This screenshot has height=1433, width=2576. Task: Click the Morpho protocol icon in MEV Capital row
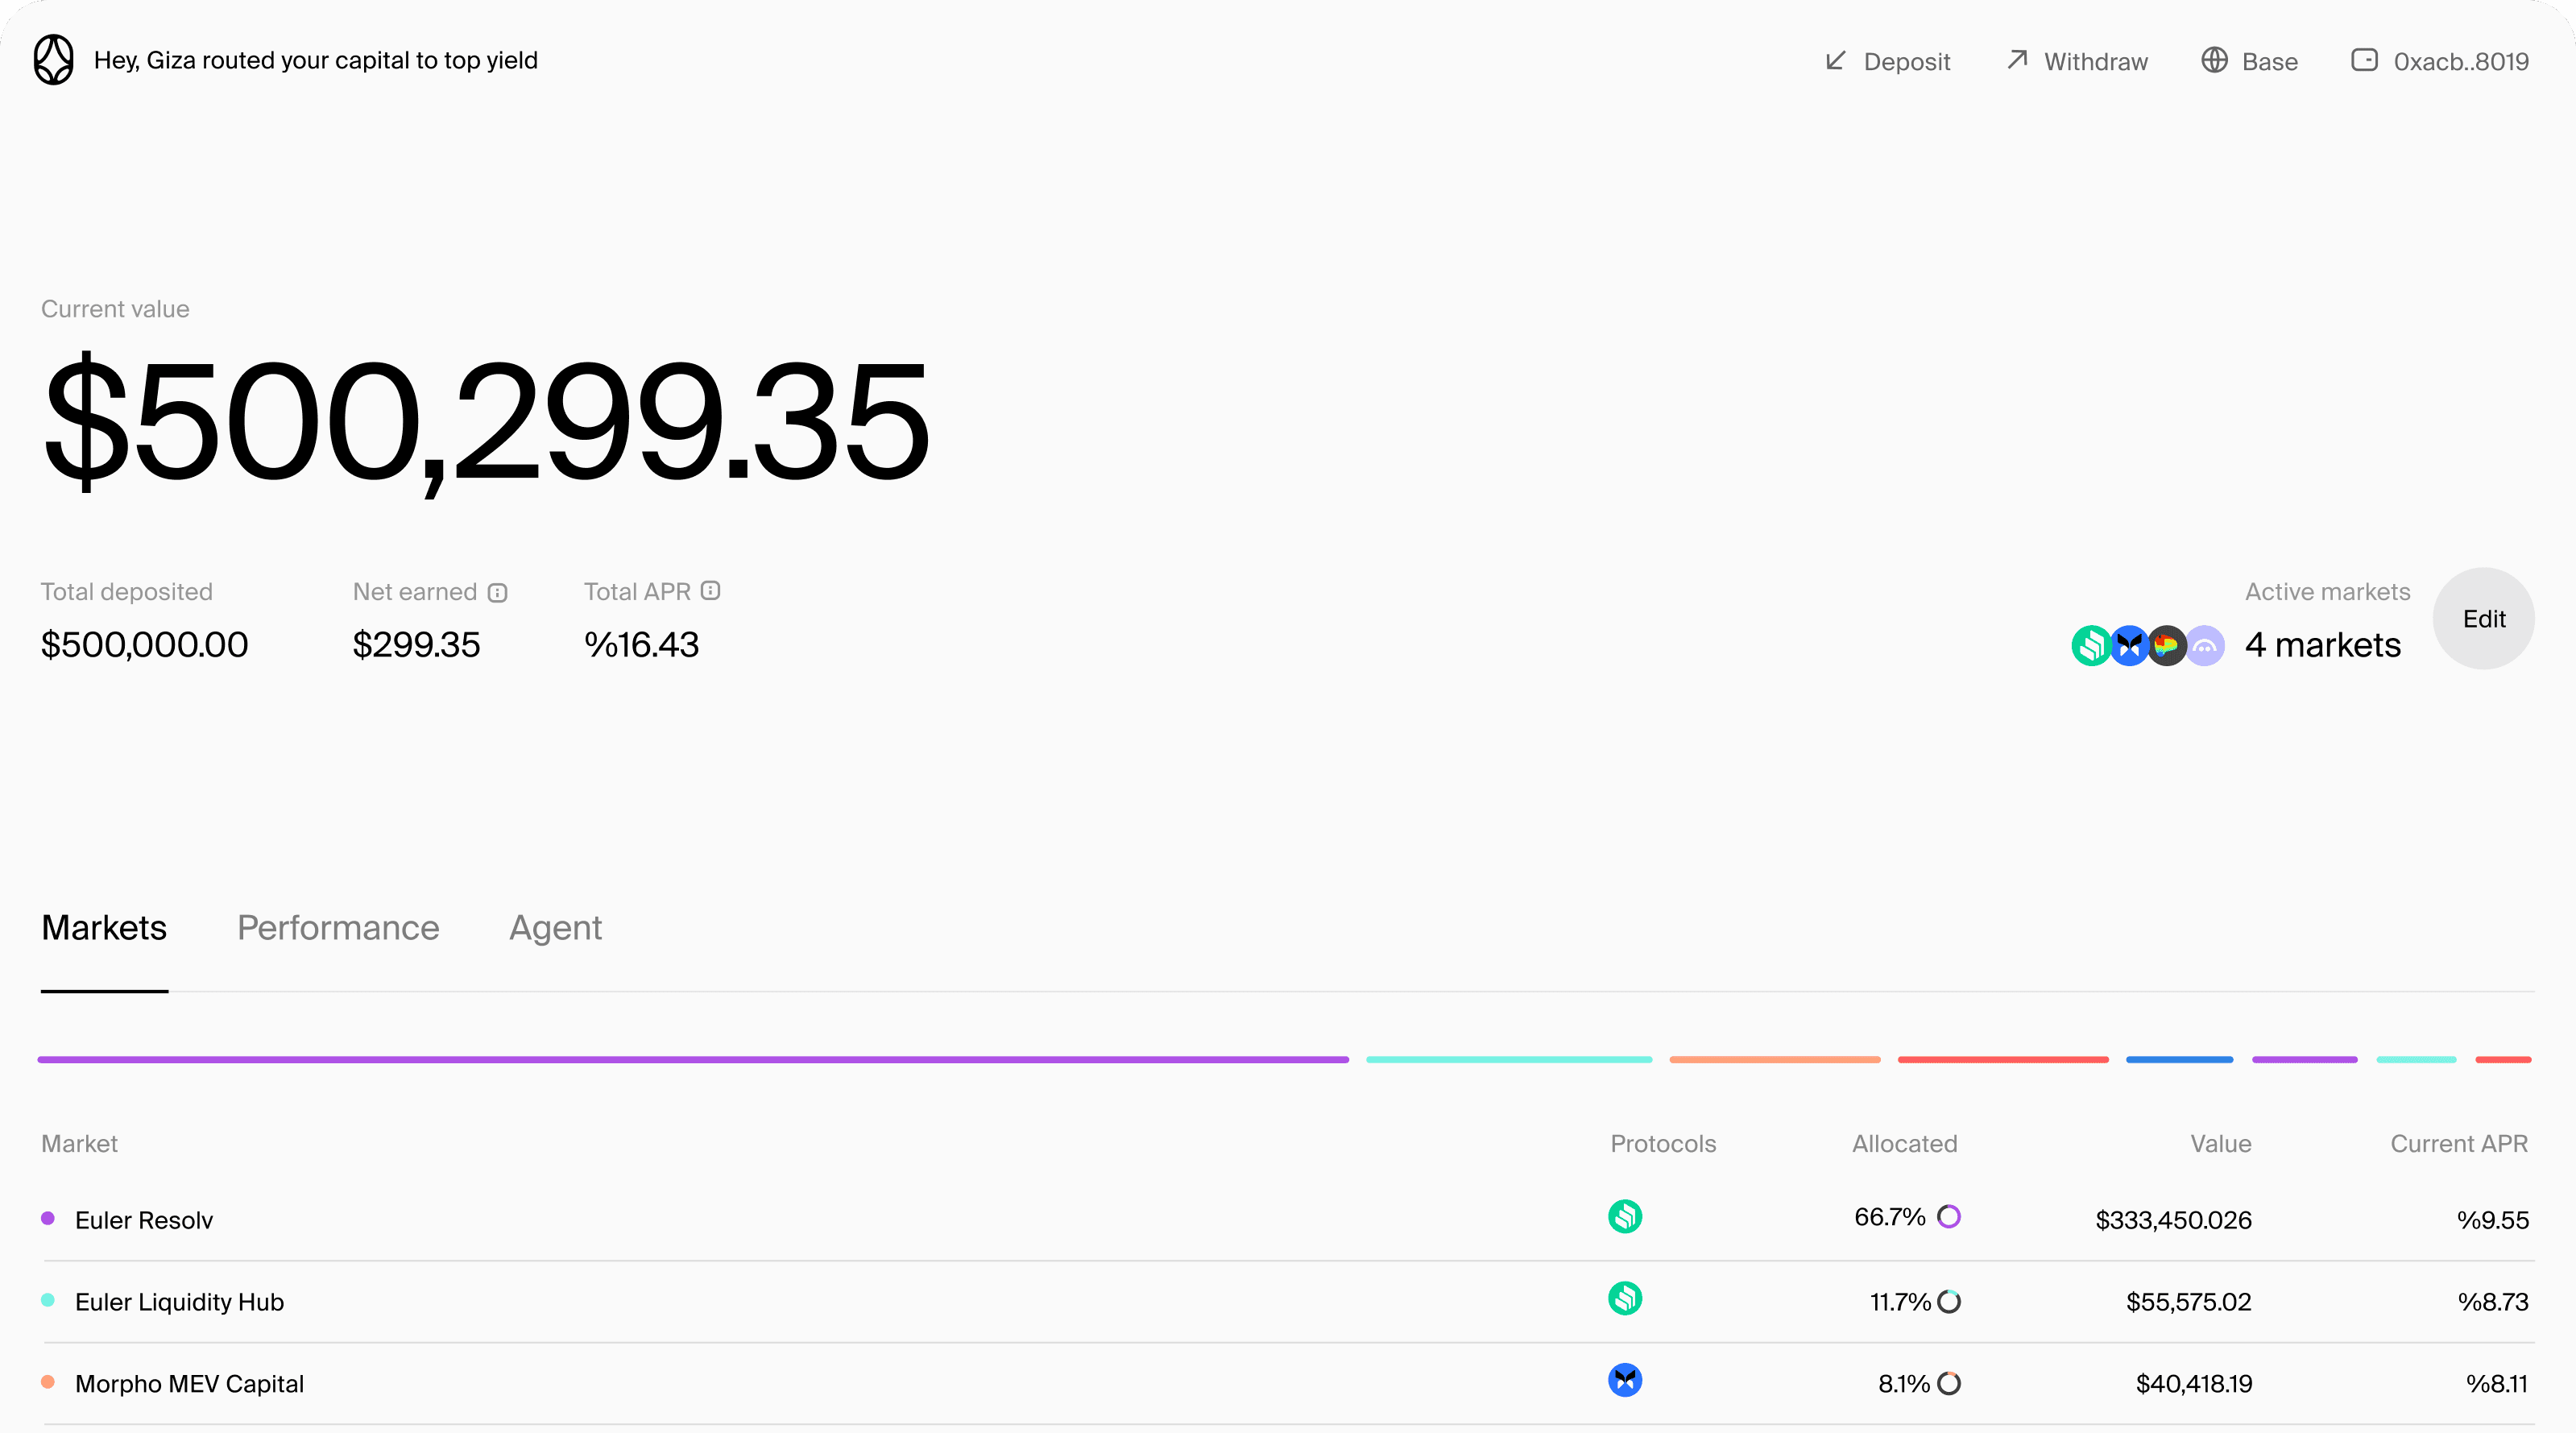(x=1625, y=1381)
